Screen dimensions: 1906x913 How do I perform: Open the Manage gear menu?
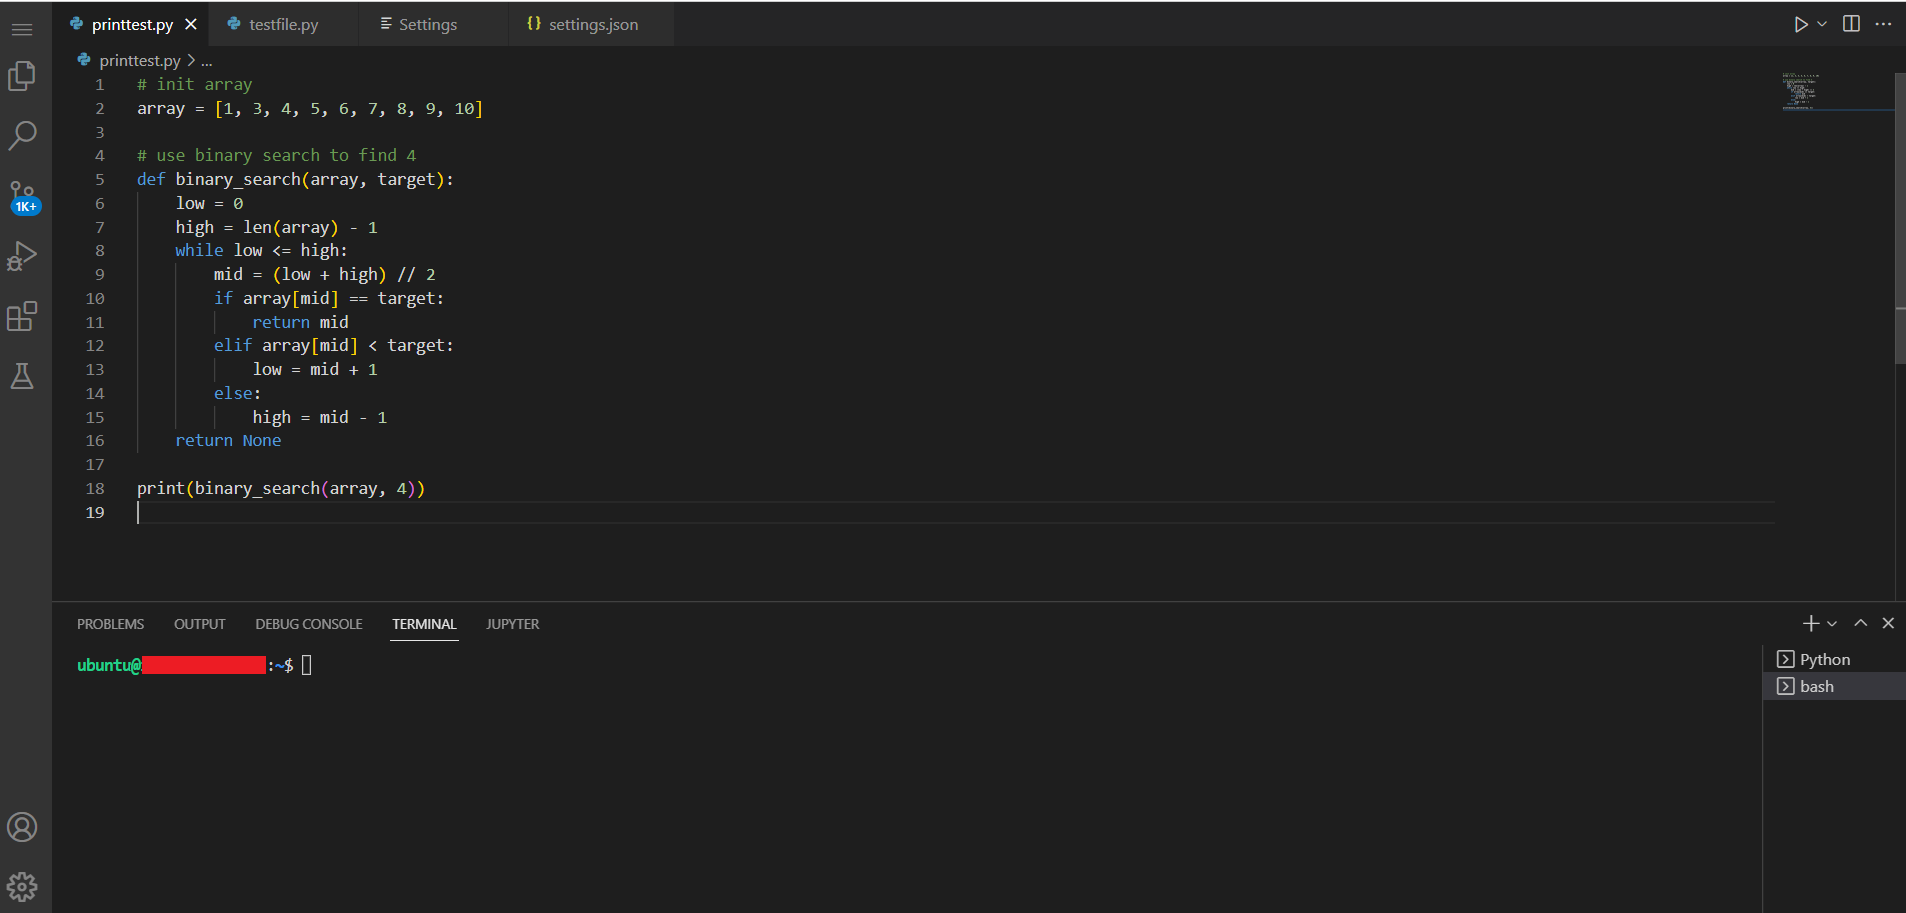22,886
